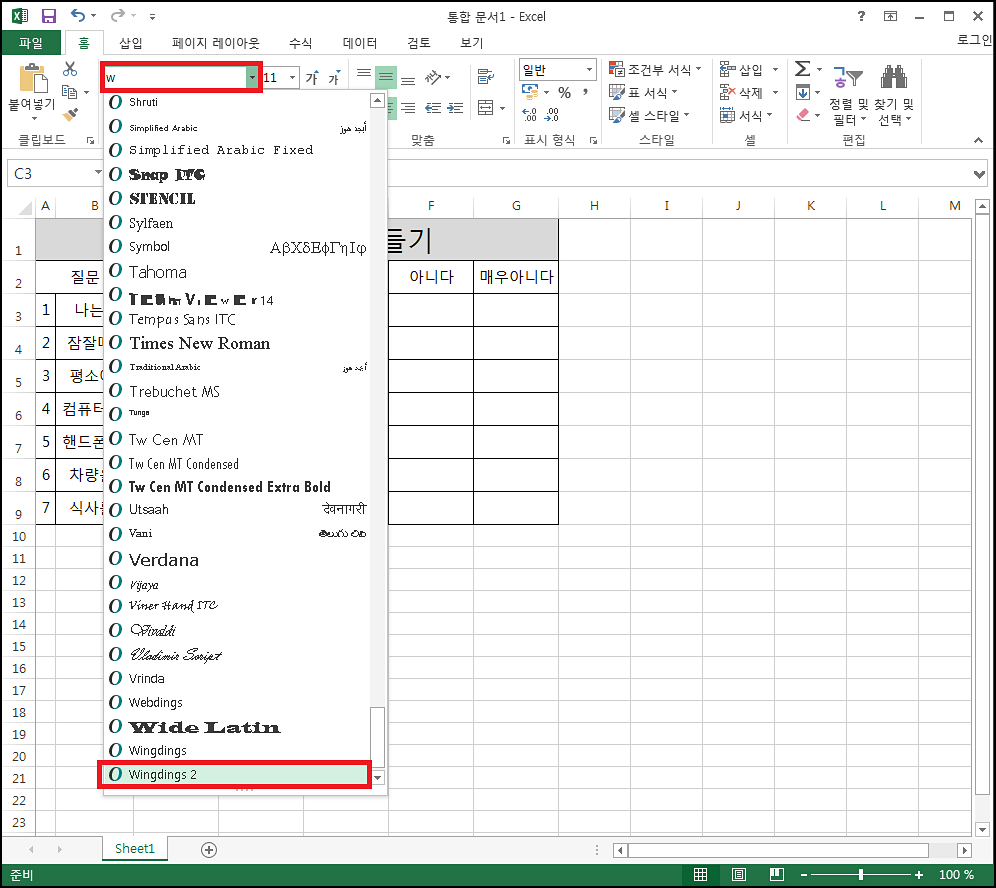Screen dimensions: 996x888
Task: Open the 삽입 ribbon tab
Action: point(131,43)
